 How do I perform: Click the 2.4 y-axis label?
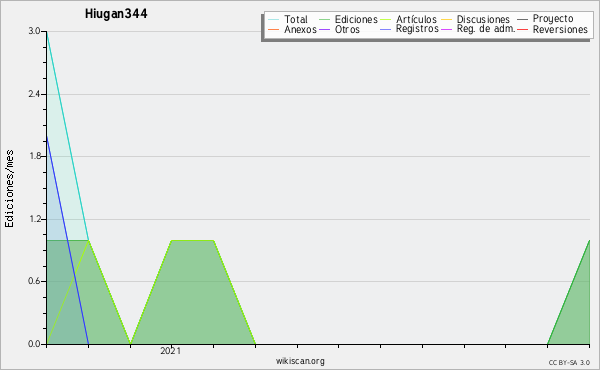34,94
